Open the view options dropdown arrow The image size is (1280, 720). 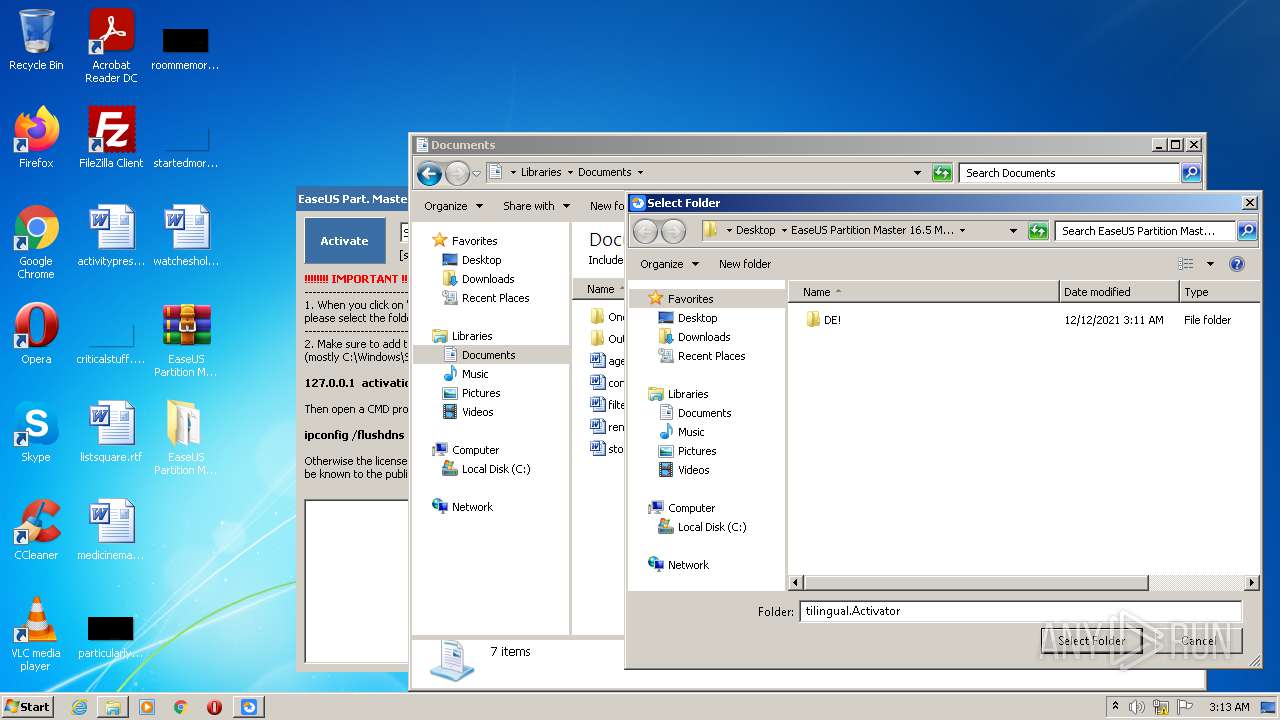(1210, 264)
